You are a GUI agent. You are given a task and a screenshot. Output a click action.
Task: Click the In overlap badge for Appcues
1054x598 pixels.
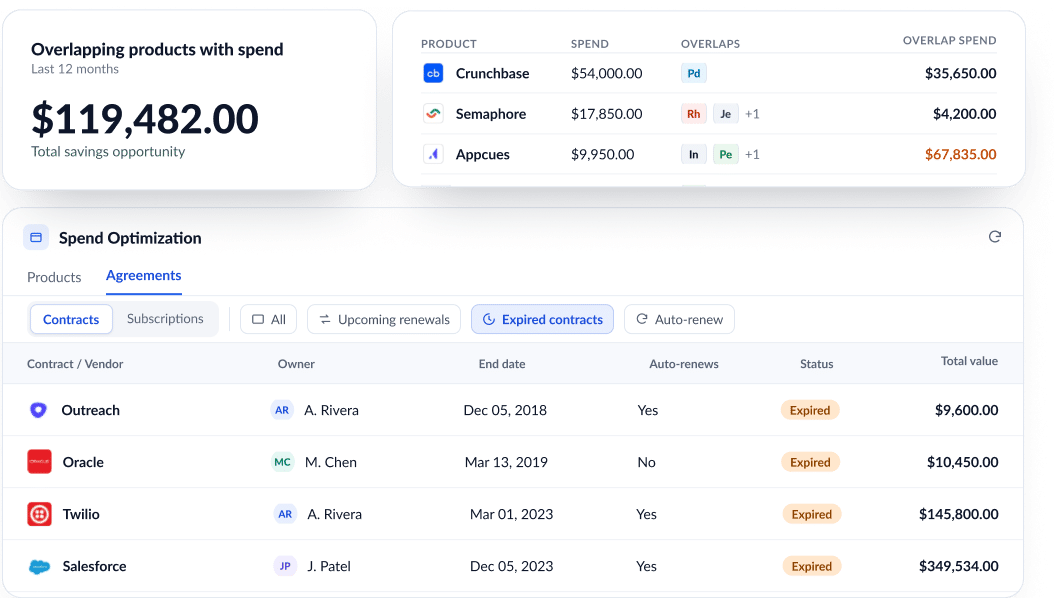pyautogui.click(x=694, y=154)
